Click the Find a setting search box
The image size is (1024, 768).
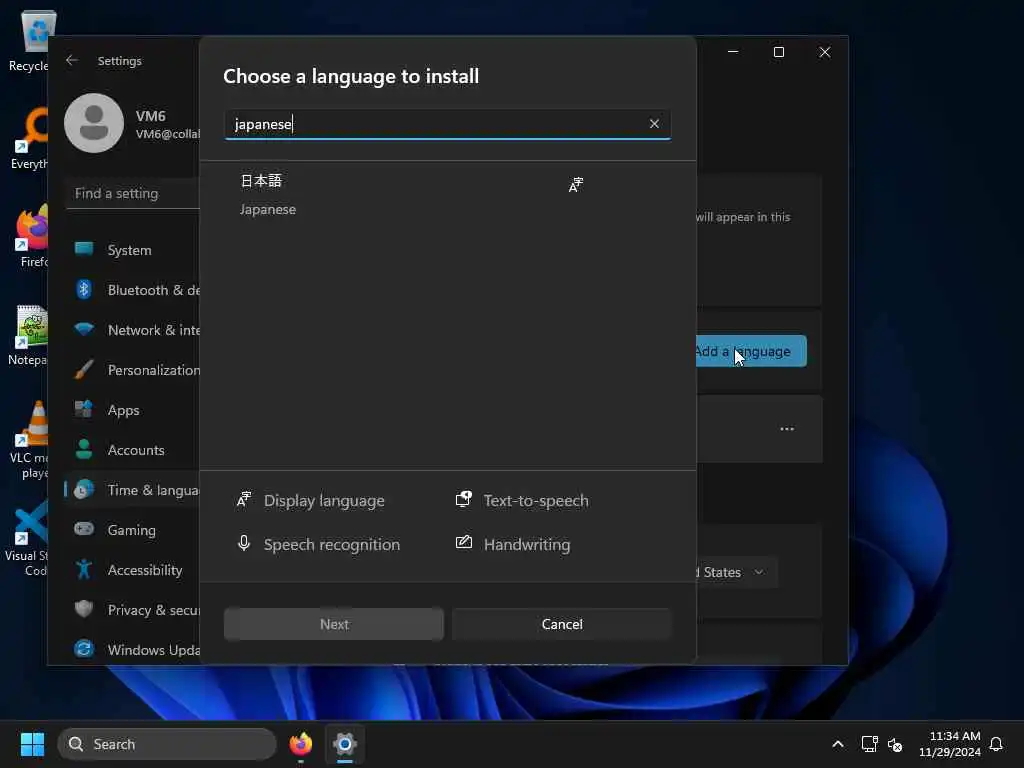point(133,193)
